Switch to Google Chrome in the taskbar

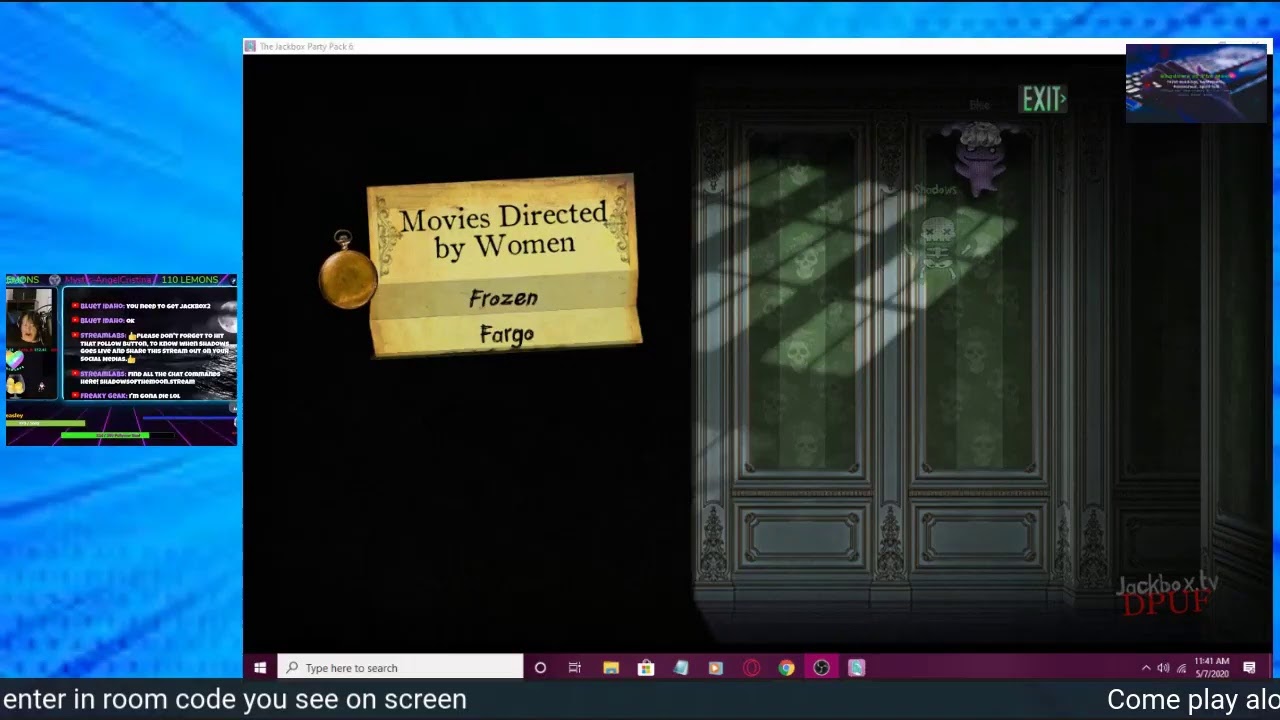pos(786,668)
